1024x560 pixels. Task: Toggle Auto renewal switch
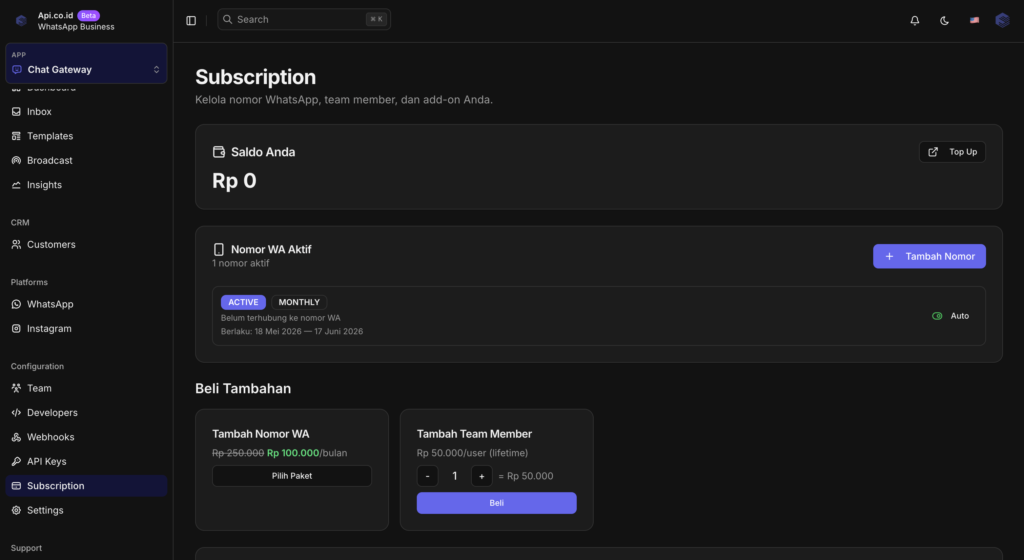(937, 316)
